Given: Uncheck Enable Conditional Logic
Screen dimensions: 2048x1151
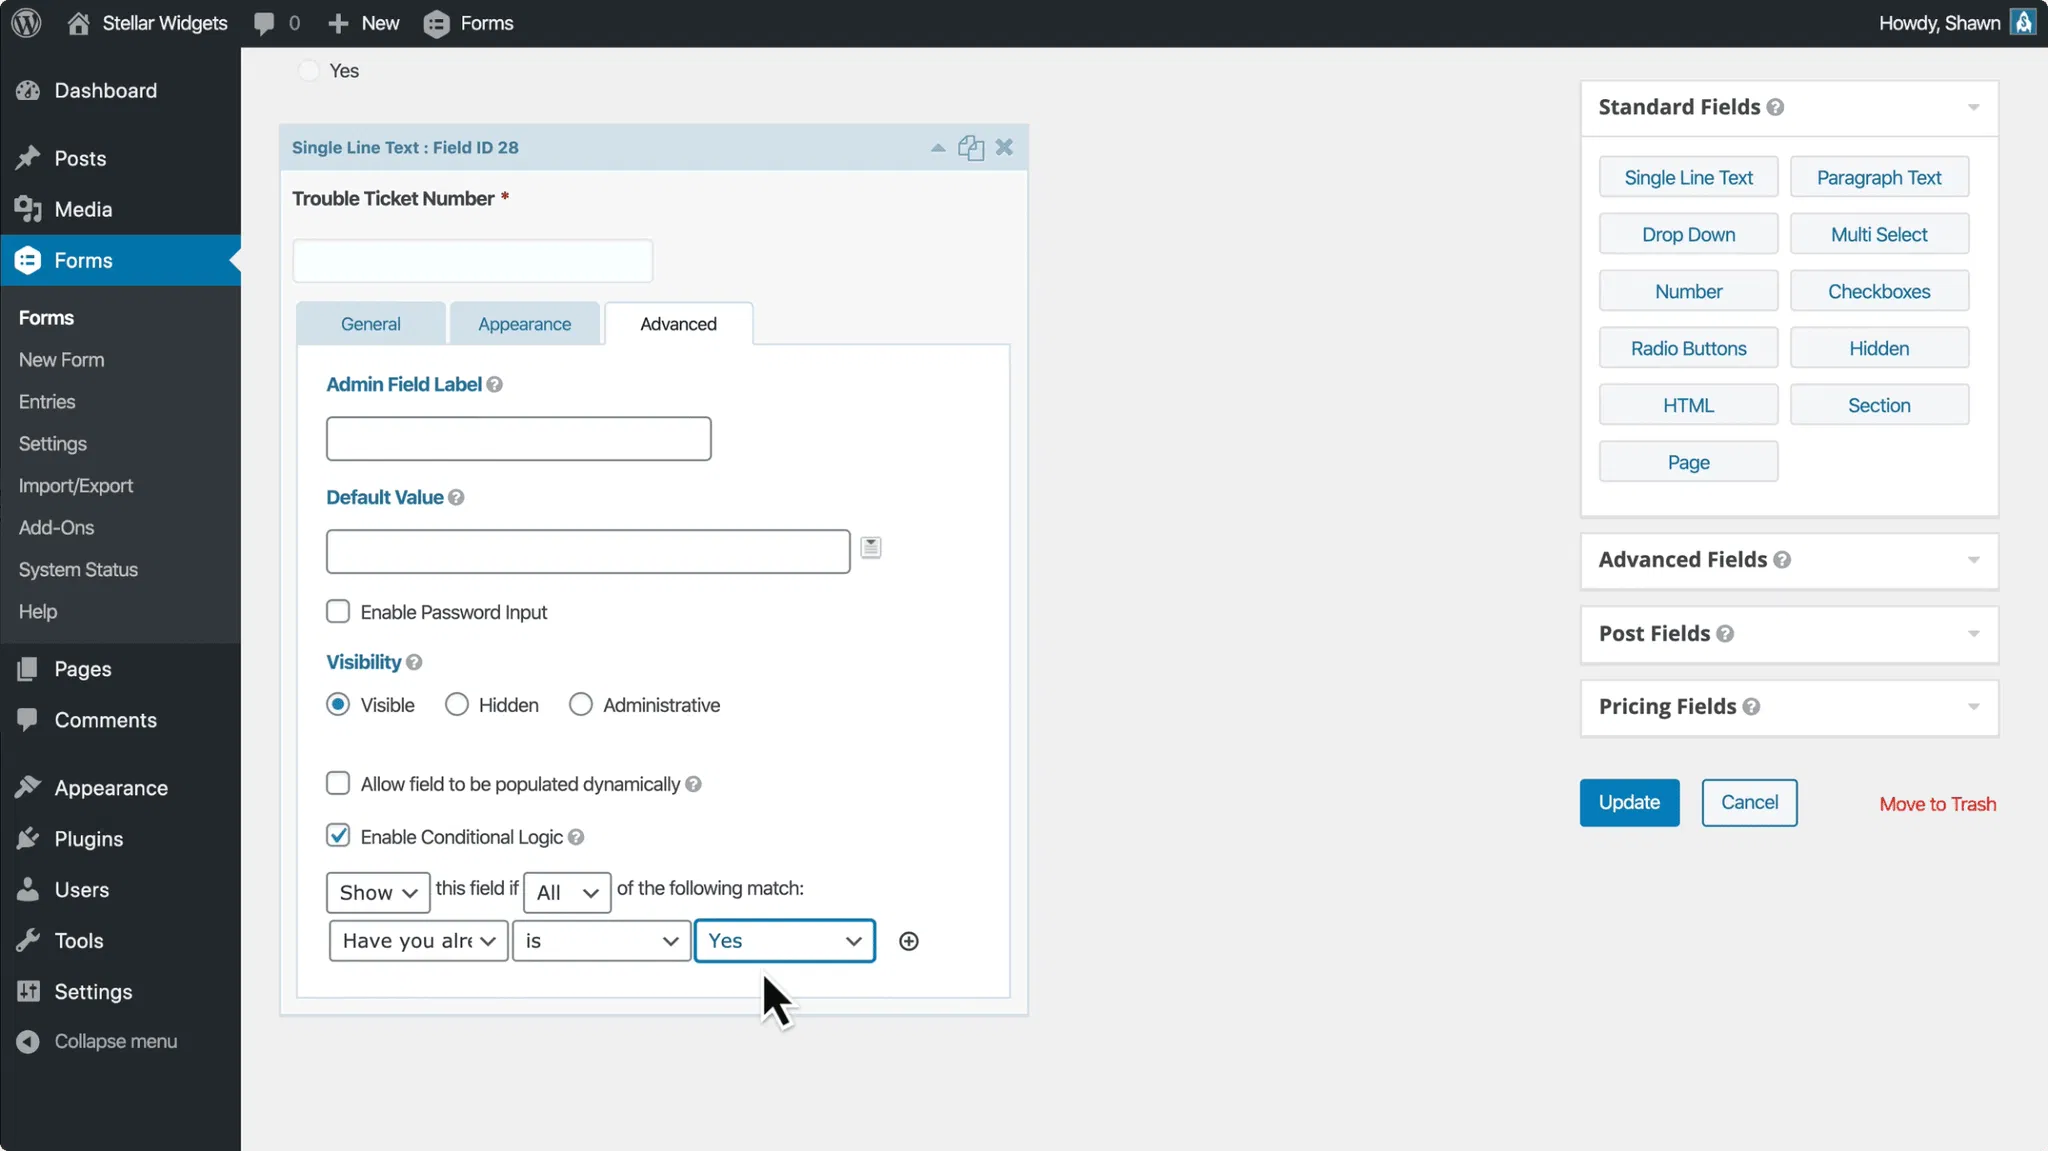Looking at the screenshot, I should pyautogui.click(x=338, y=836).
